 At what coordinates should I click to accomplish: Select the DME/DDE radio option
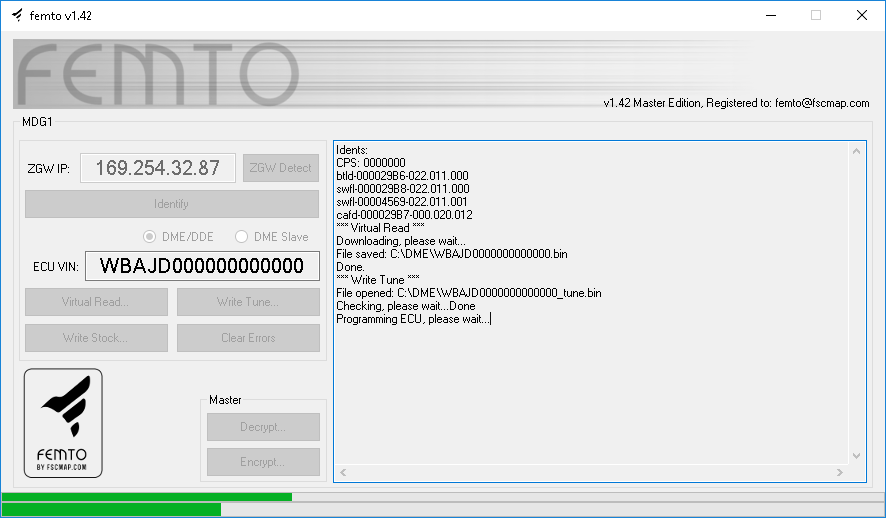[150, 237]
